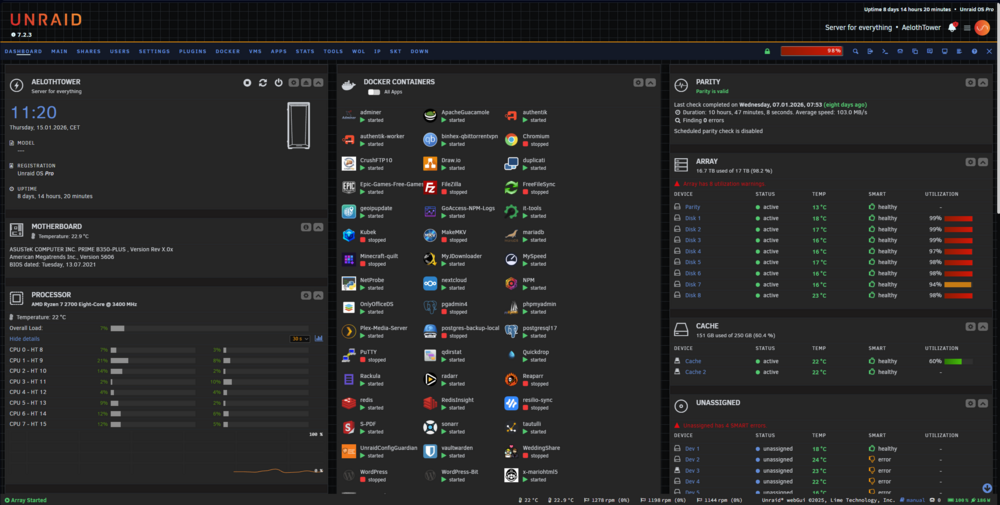Image resolution: width=1000 pixels, height=505 pixels.
Task: Click the Hide details link in Processor panel
Action: pyautogui.click(x=24, y=339)
